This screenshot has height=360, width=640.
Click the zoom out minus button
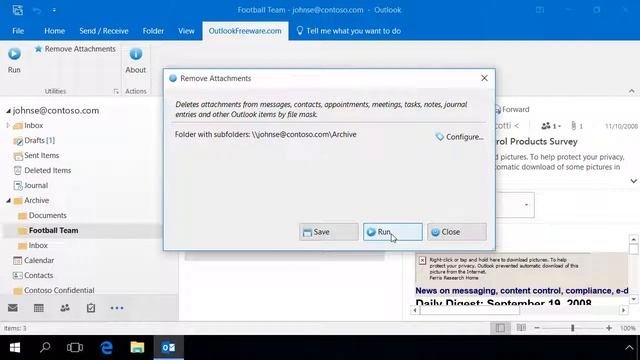pyautogui.click(x=537, y=328)
